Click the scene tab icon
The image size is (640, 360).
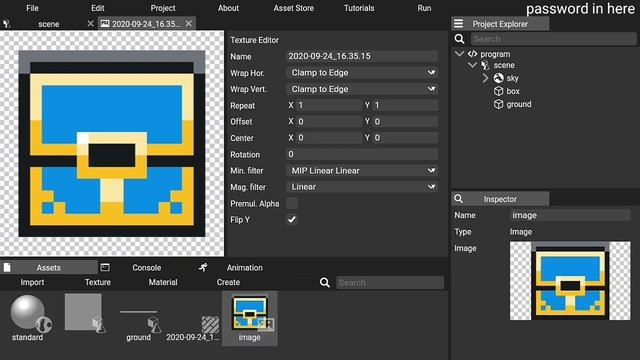coord(7,24)
